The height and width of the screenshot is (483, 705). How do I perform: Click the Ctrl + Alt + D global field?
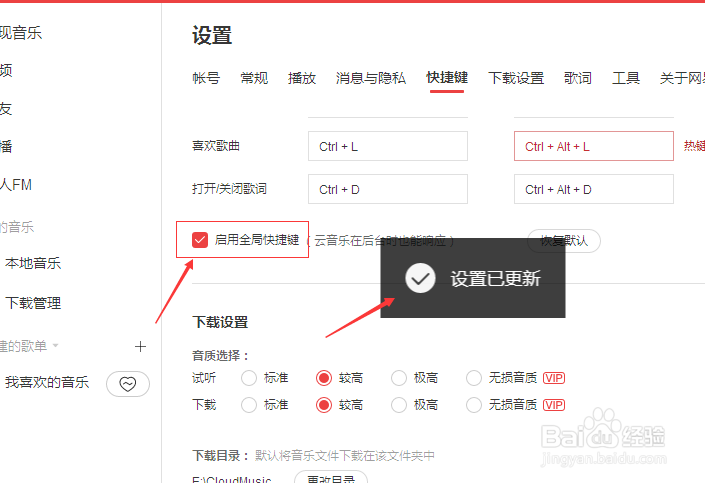(593, 189)
